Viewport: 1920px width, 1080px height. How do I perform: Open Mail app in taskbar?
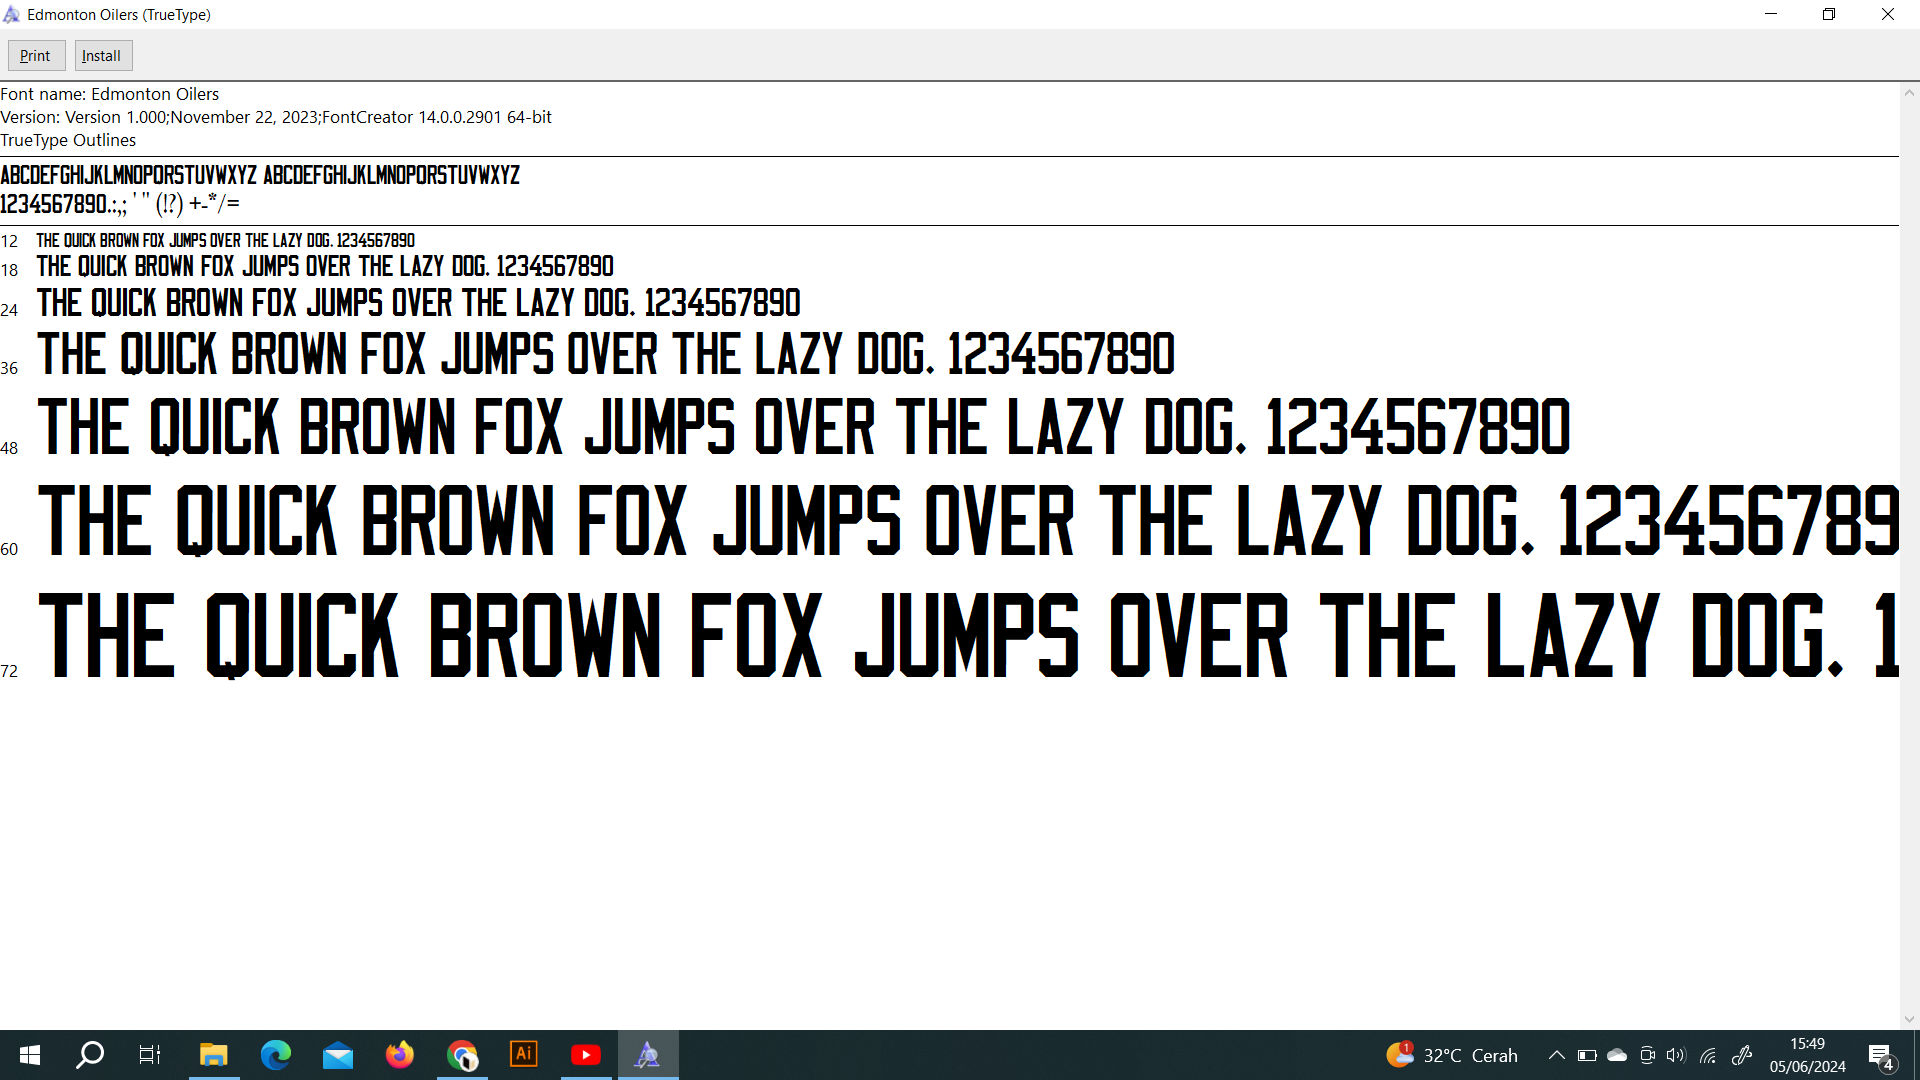[x=338, y=1055]
